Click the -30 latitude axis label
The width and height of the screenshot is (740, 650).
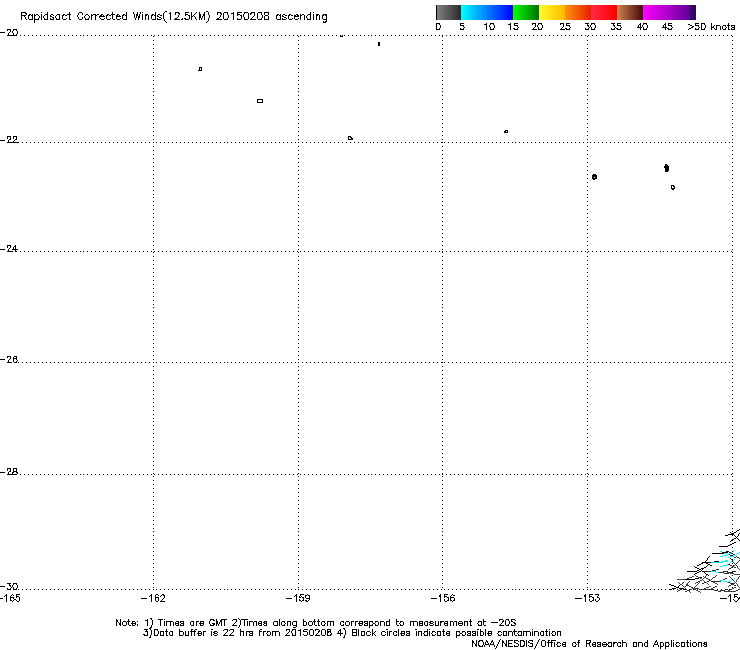9,587
